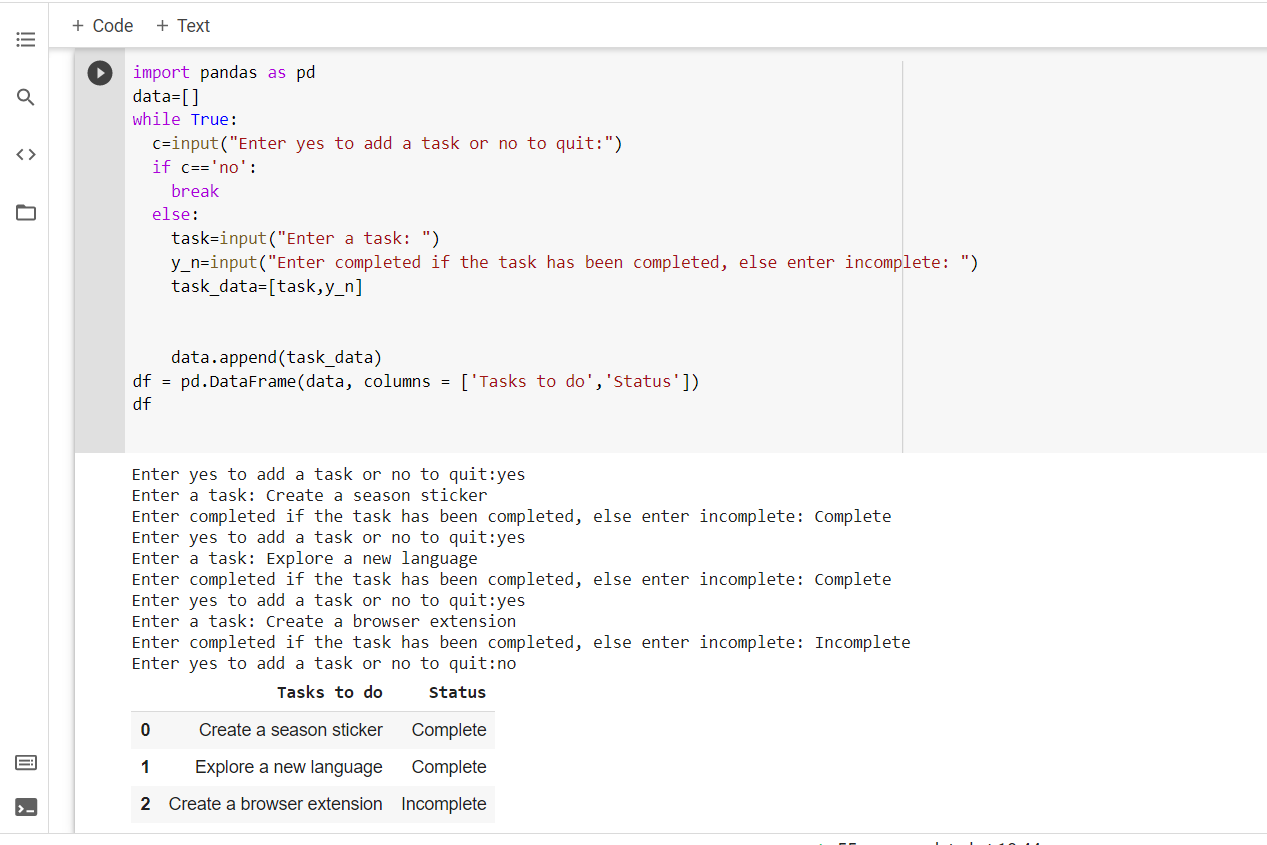
Task: Open the table of contents panel
Action: pyautogui.click(x=25, y=39)
